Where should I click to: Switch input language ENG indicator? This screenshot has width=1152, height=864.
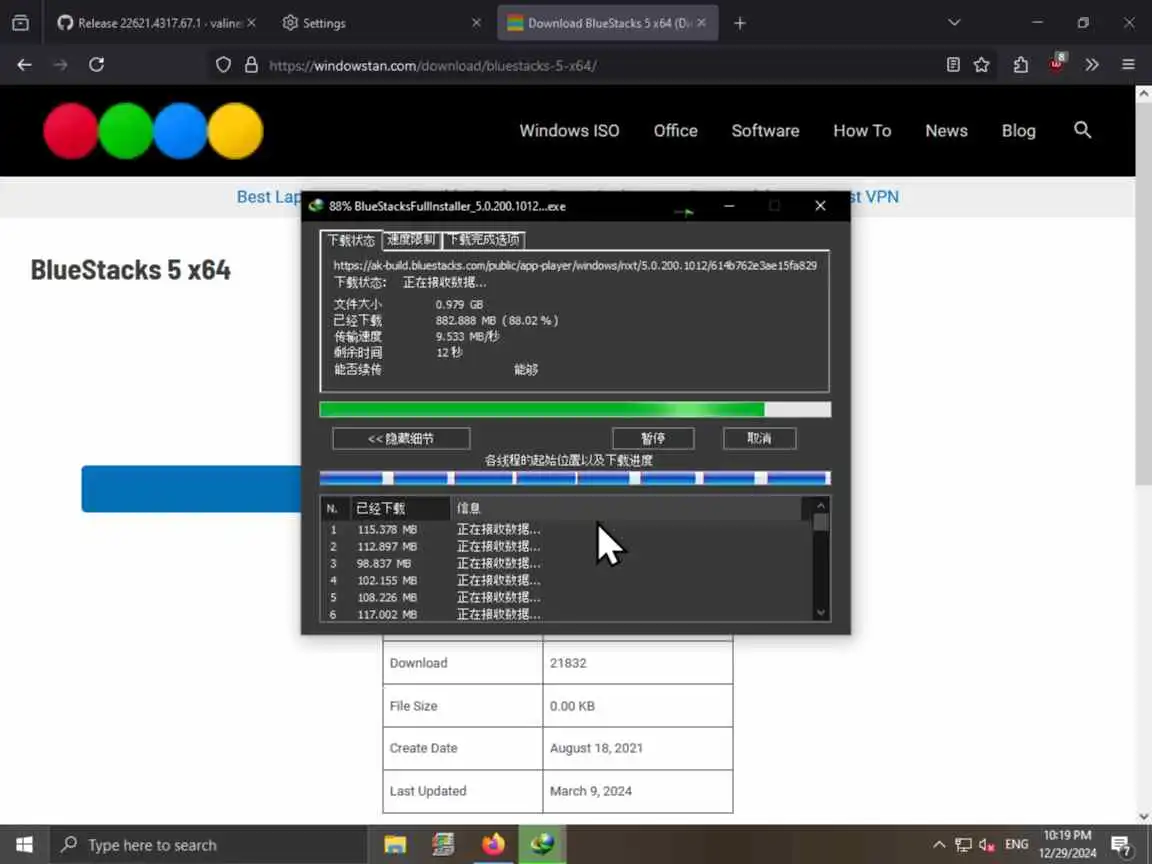[x=1017, y=844]
